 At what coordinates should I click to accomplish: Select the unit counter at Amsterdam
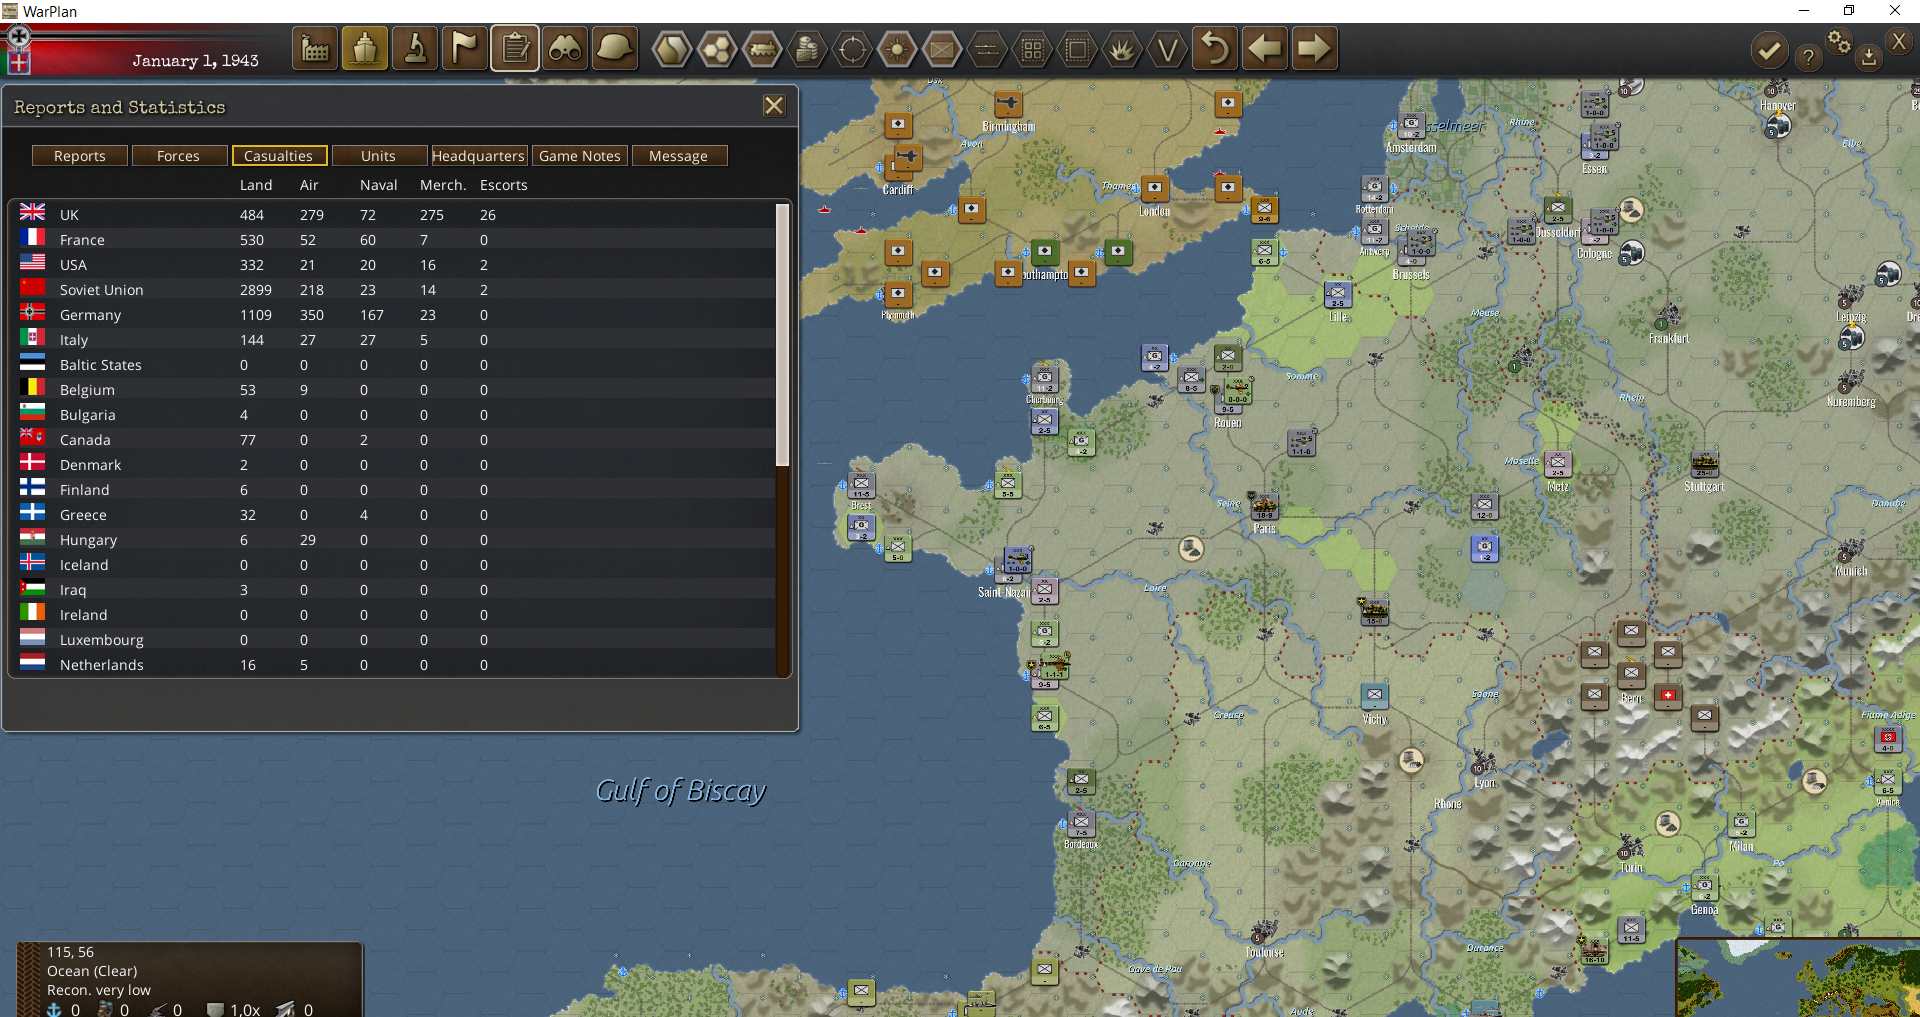coord(1411,126)
